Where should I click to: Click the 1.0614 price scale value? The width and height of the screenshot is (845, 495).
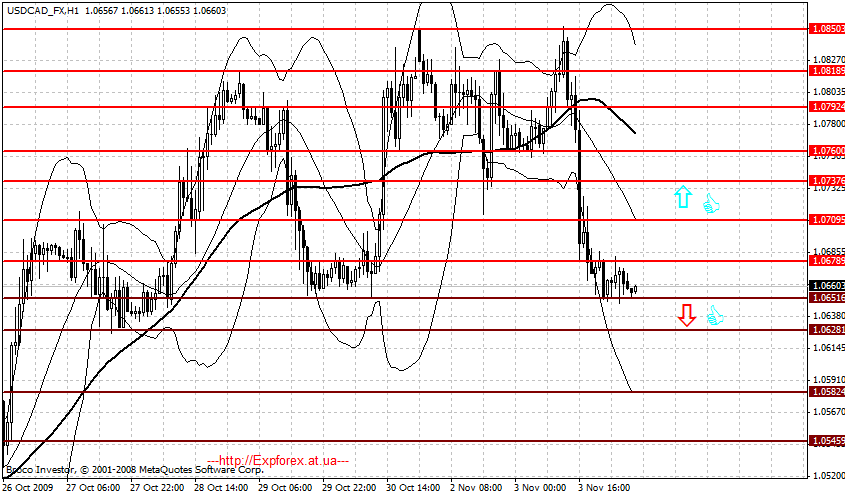tap(828, 348)
